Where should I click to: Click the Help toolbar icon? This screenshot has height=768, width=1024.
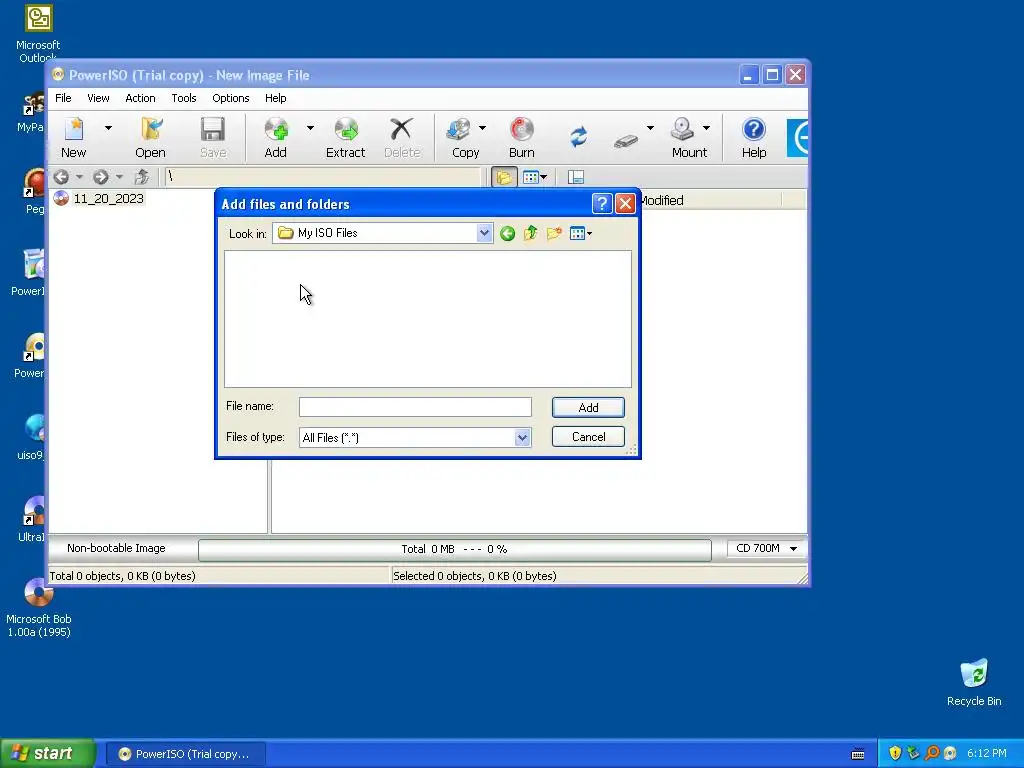coord(754,137)
